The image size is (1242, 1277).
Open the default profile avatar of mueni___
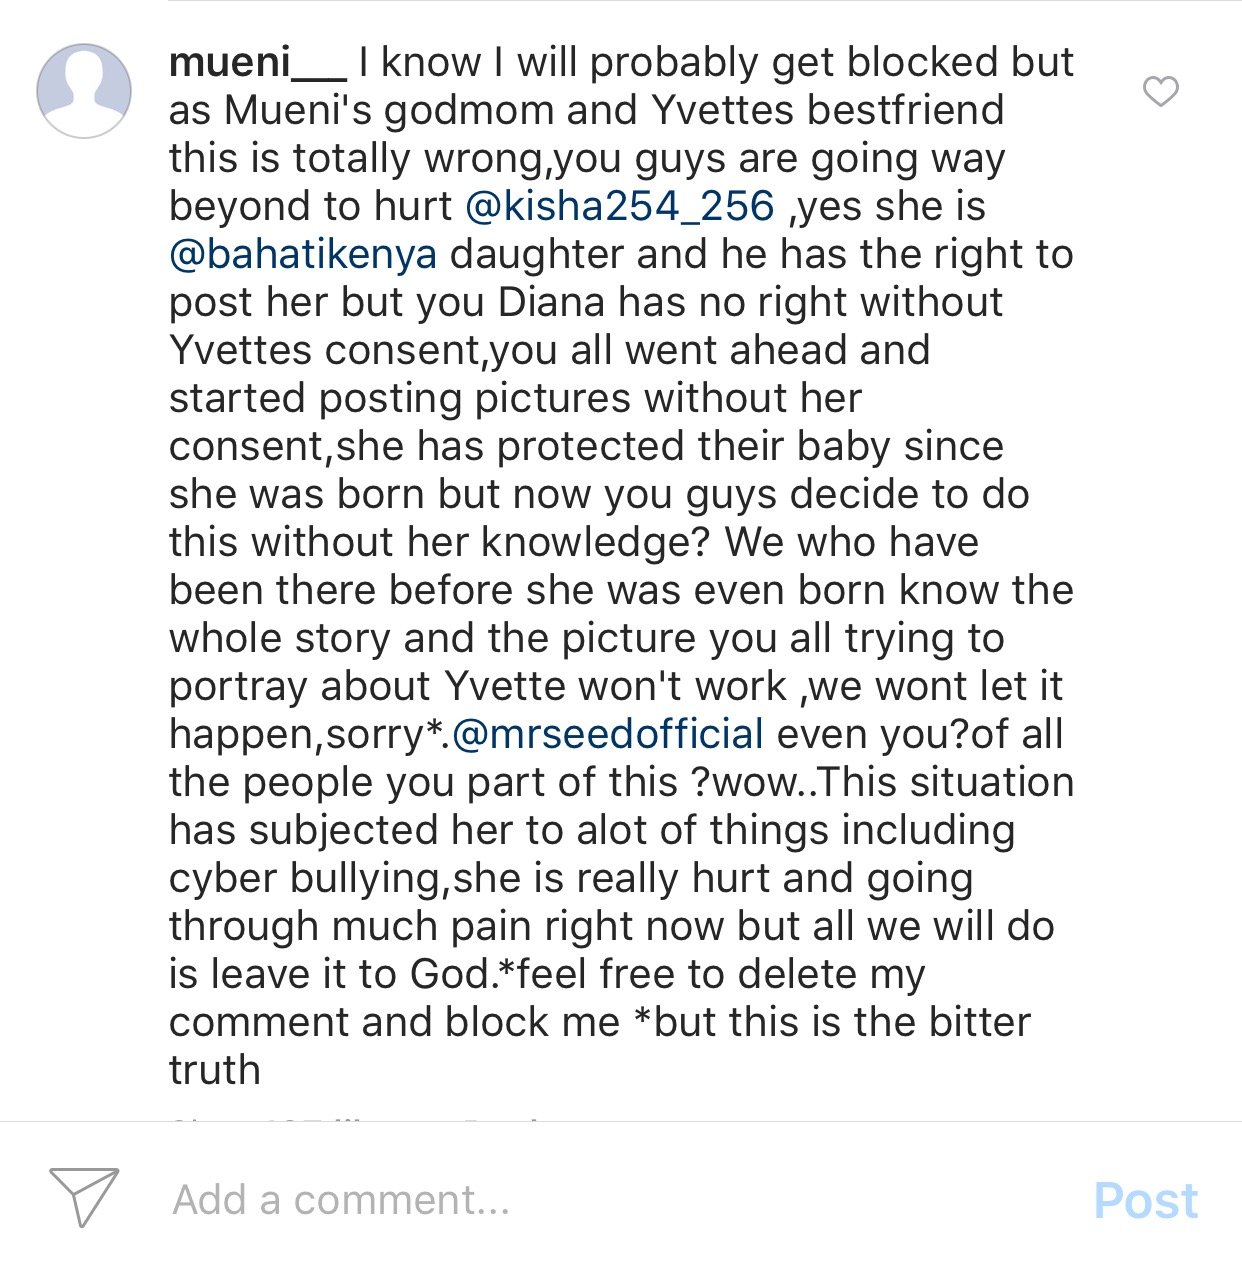click(x=84, y=91)
